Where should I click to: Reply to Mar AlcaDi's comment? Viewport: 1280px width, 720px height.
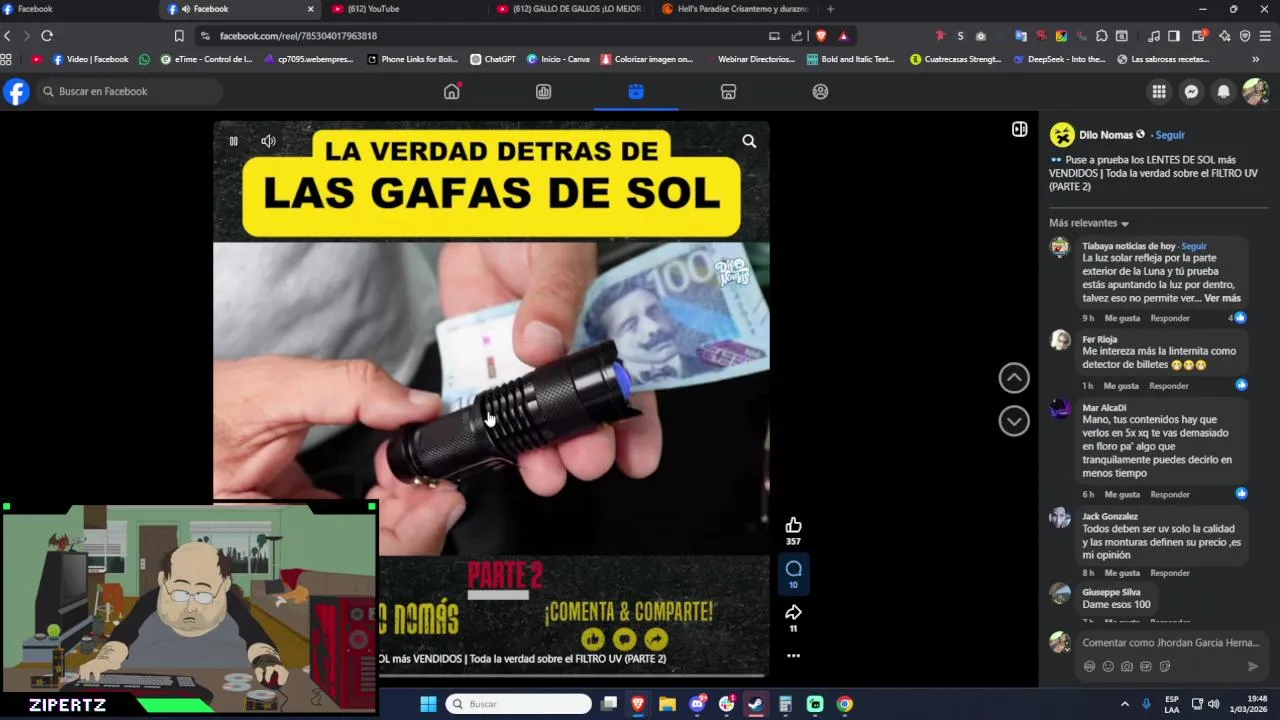point(1170,494)
